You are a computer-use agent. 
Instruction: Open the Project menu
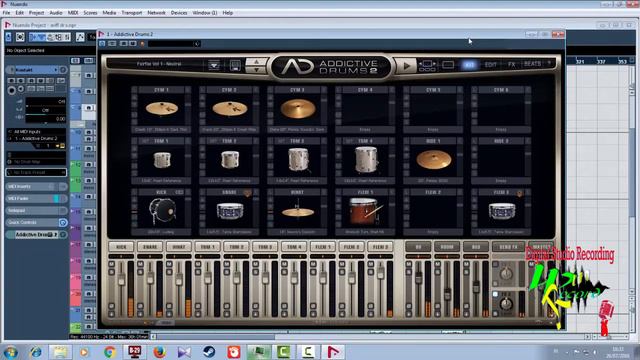coord(36,13)
